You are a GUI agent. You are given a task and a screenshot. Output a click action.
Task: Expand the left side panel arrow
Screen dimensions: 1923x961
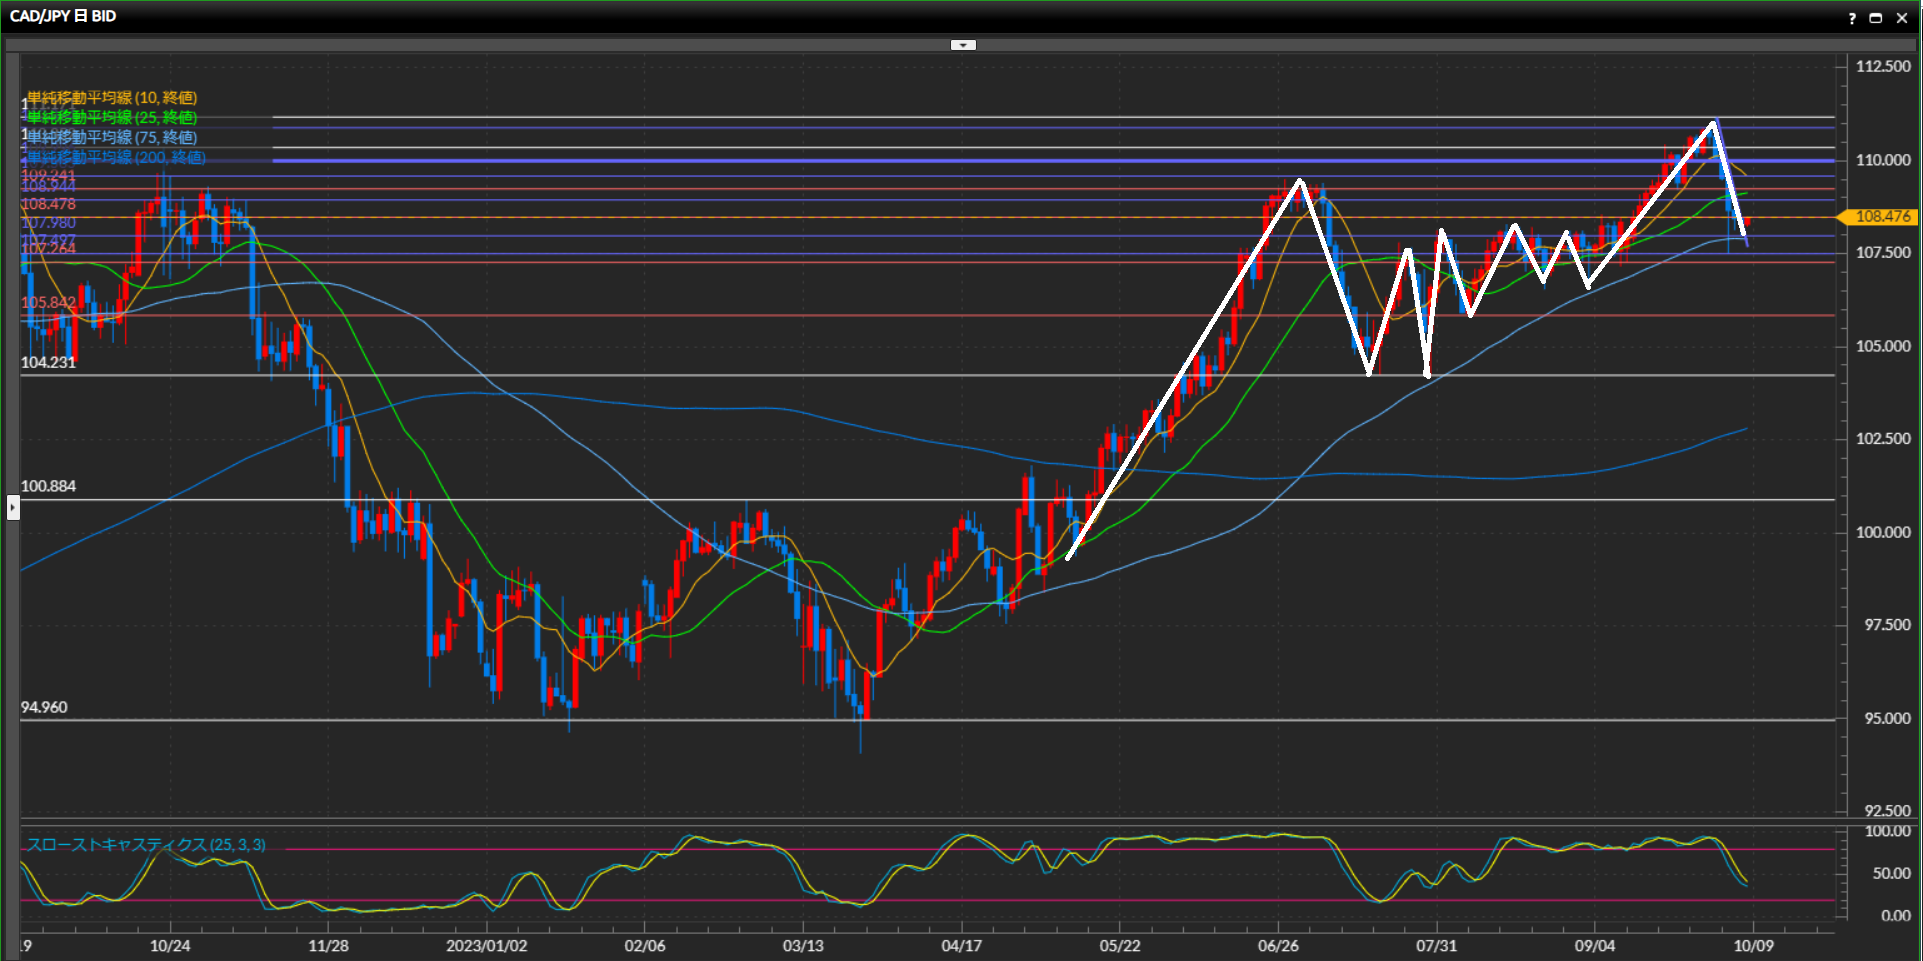tap(12, 508)
